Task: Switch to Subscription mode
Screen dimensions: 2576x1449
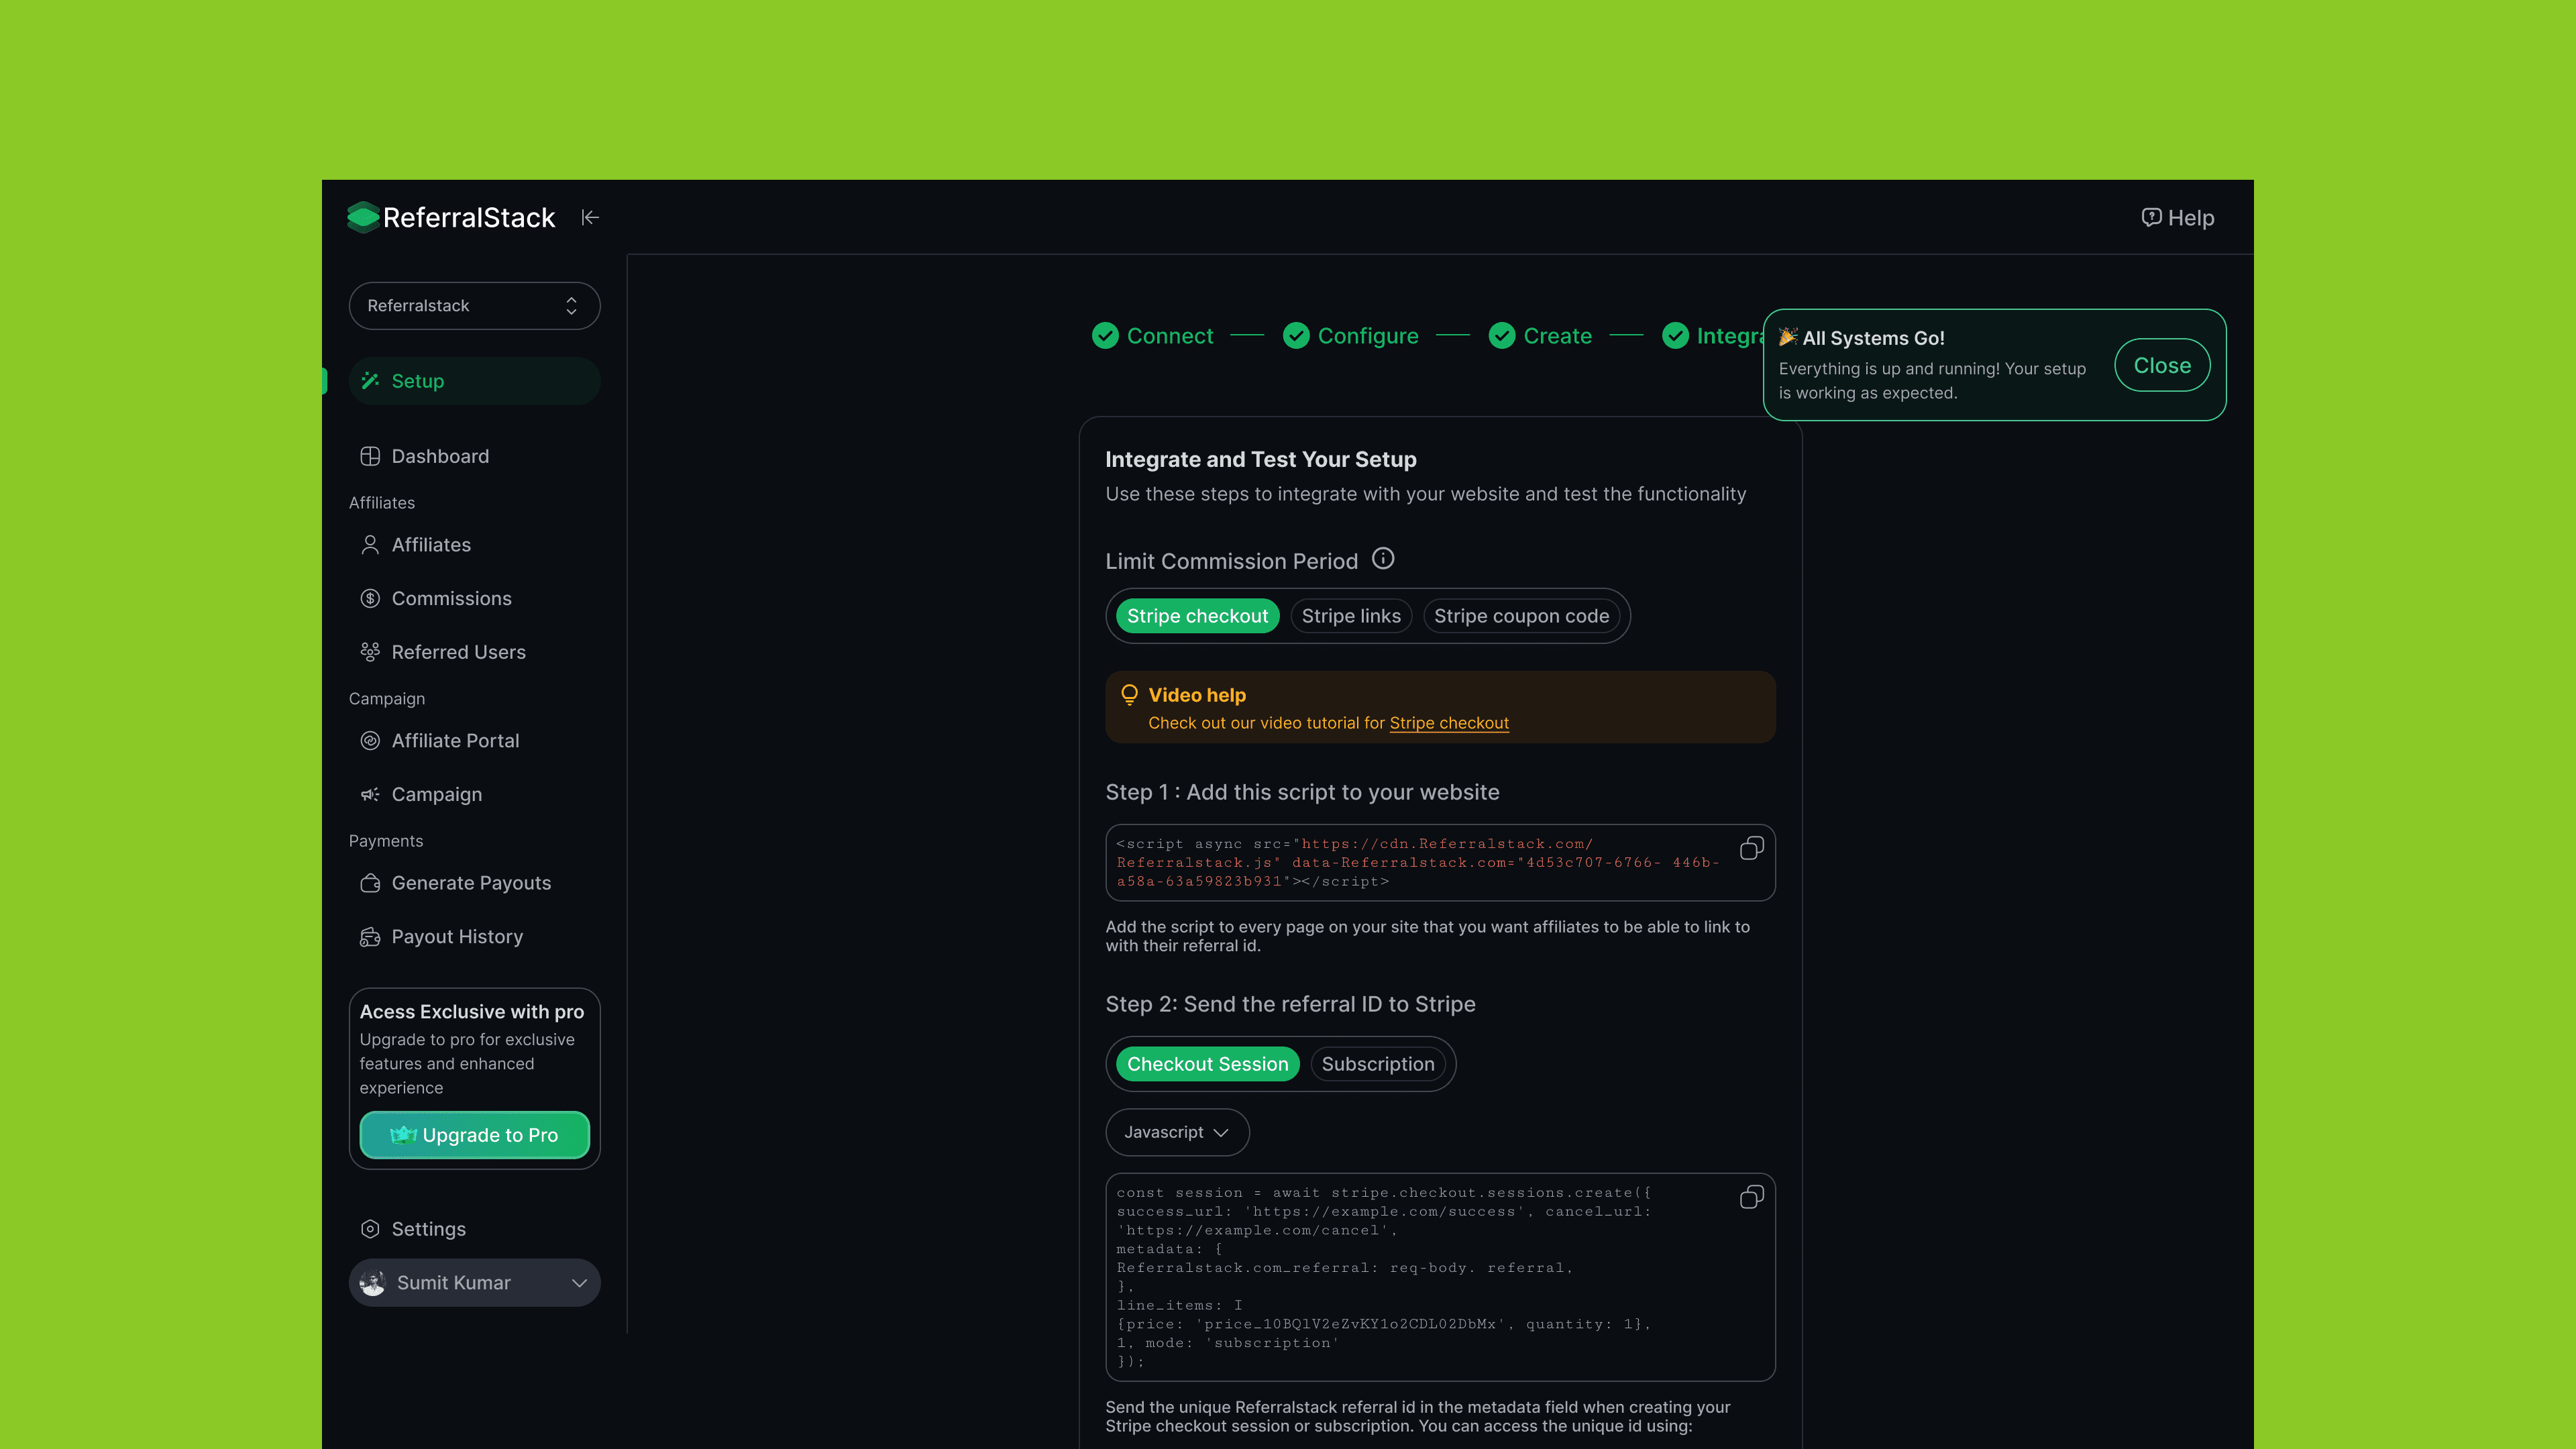Action: coord(1377,1064)
